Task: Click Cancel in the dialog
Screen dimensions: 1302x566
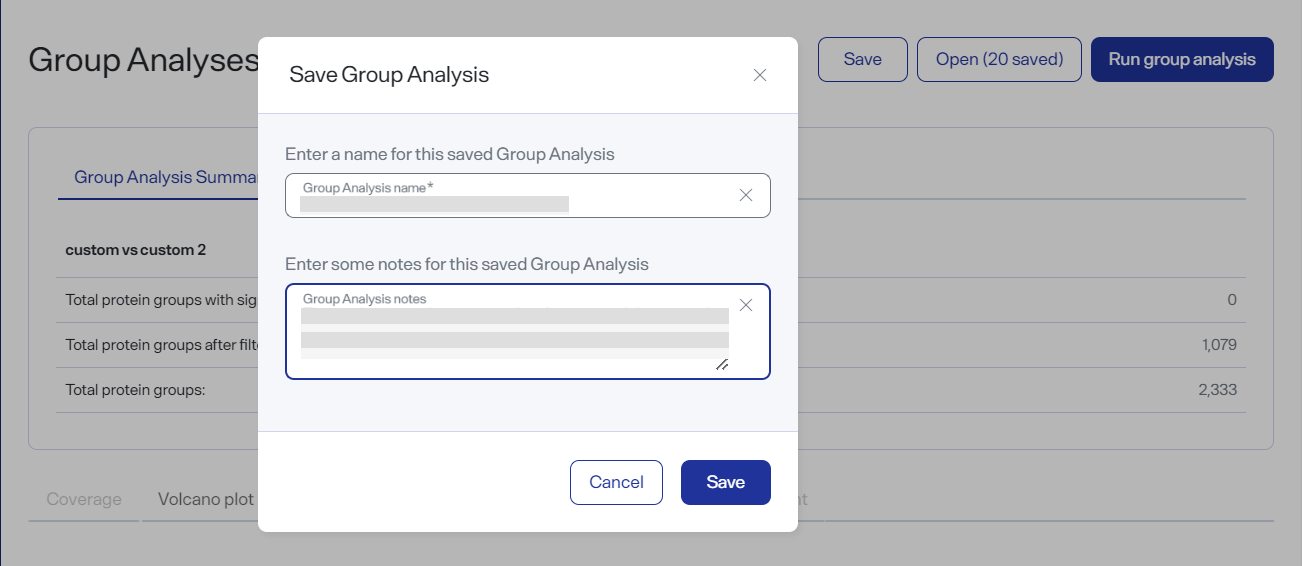Action: (616, 482)
